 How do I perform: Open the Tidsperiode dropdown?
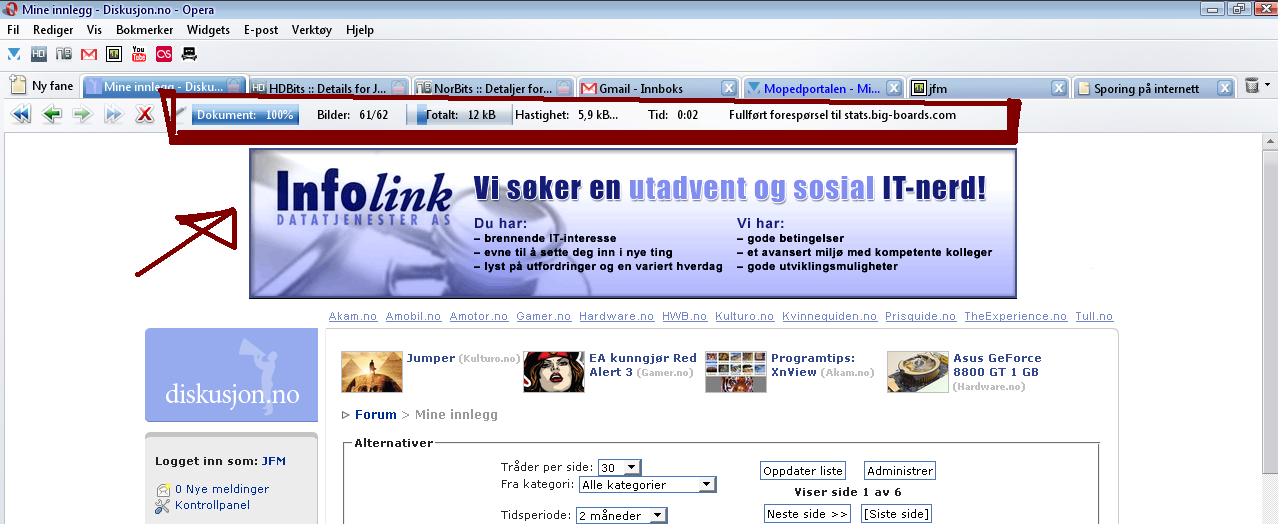[621, 516]
